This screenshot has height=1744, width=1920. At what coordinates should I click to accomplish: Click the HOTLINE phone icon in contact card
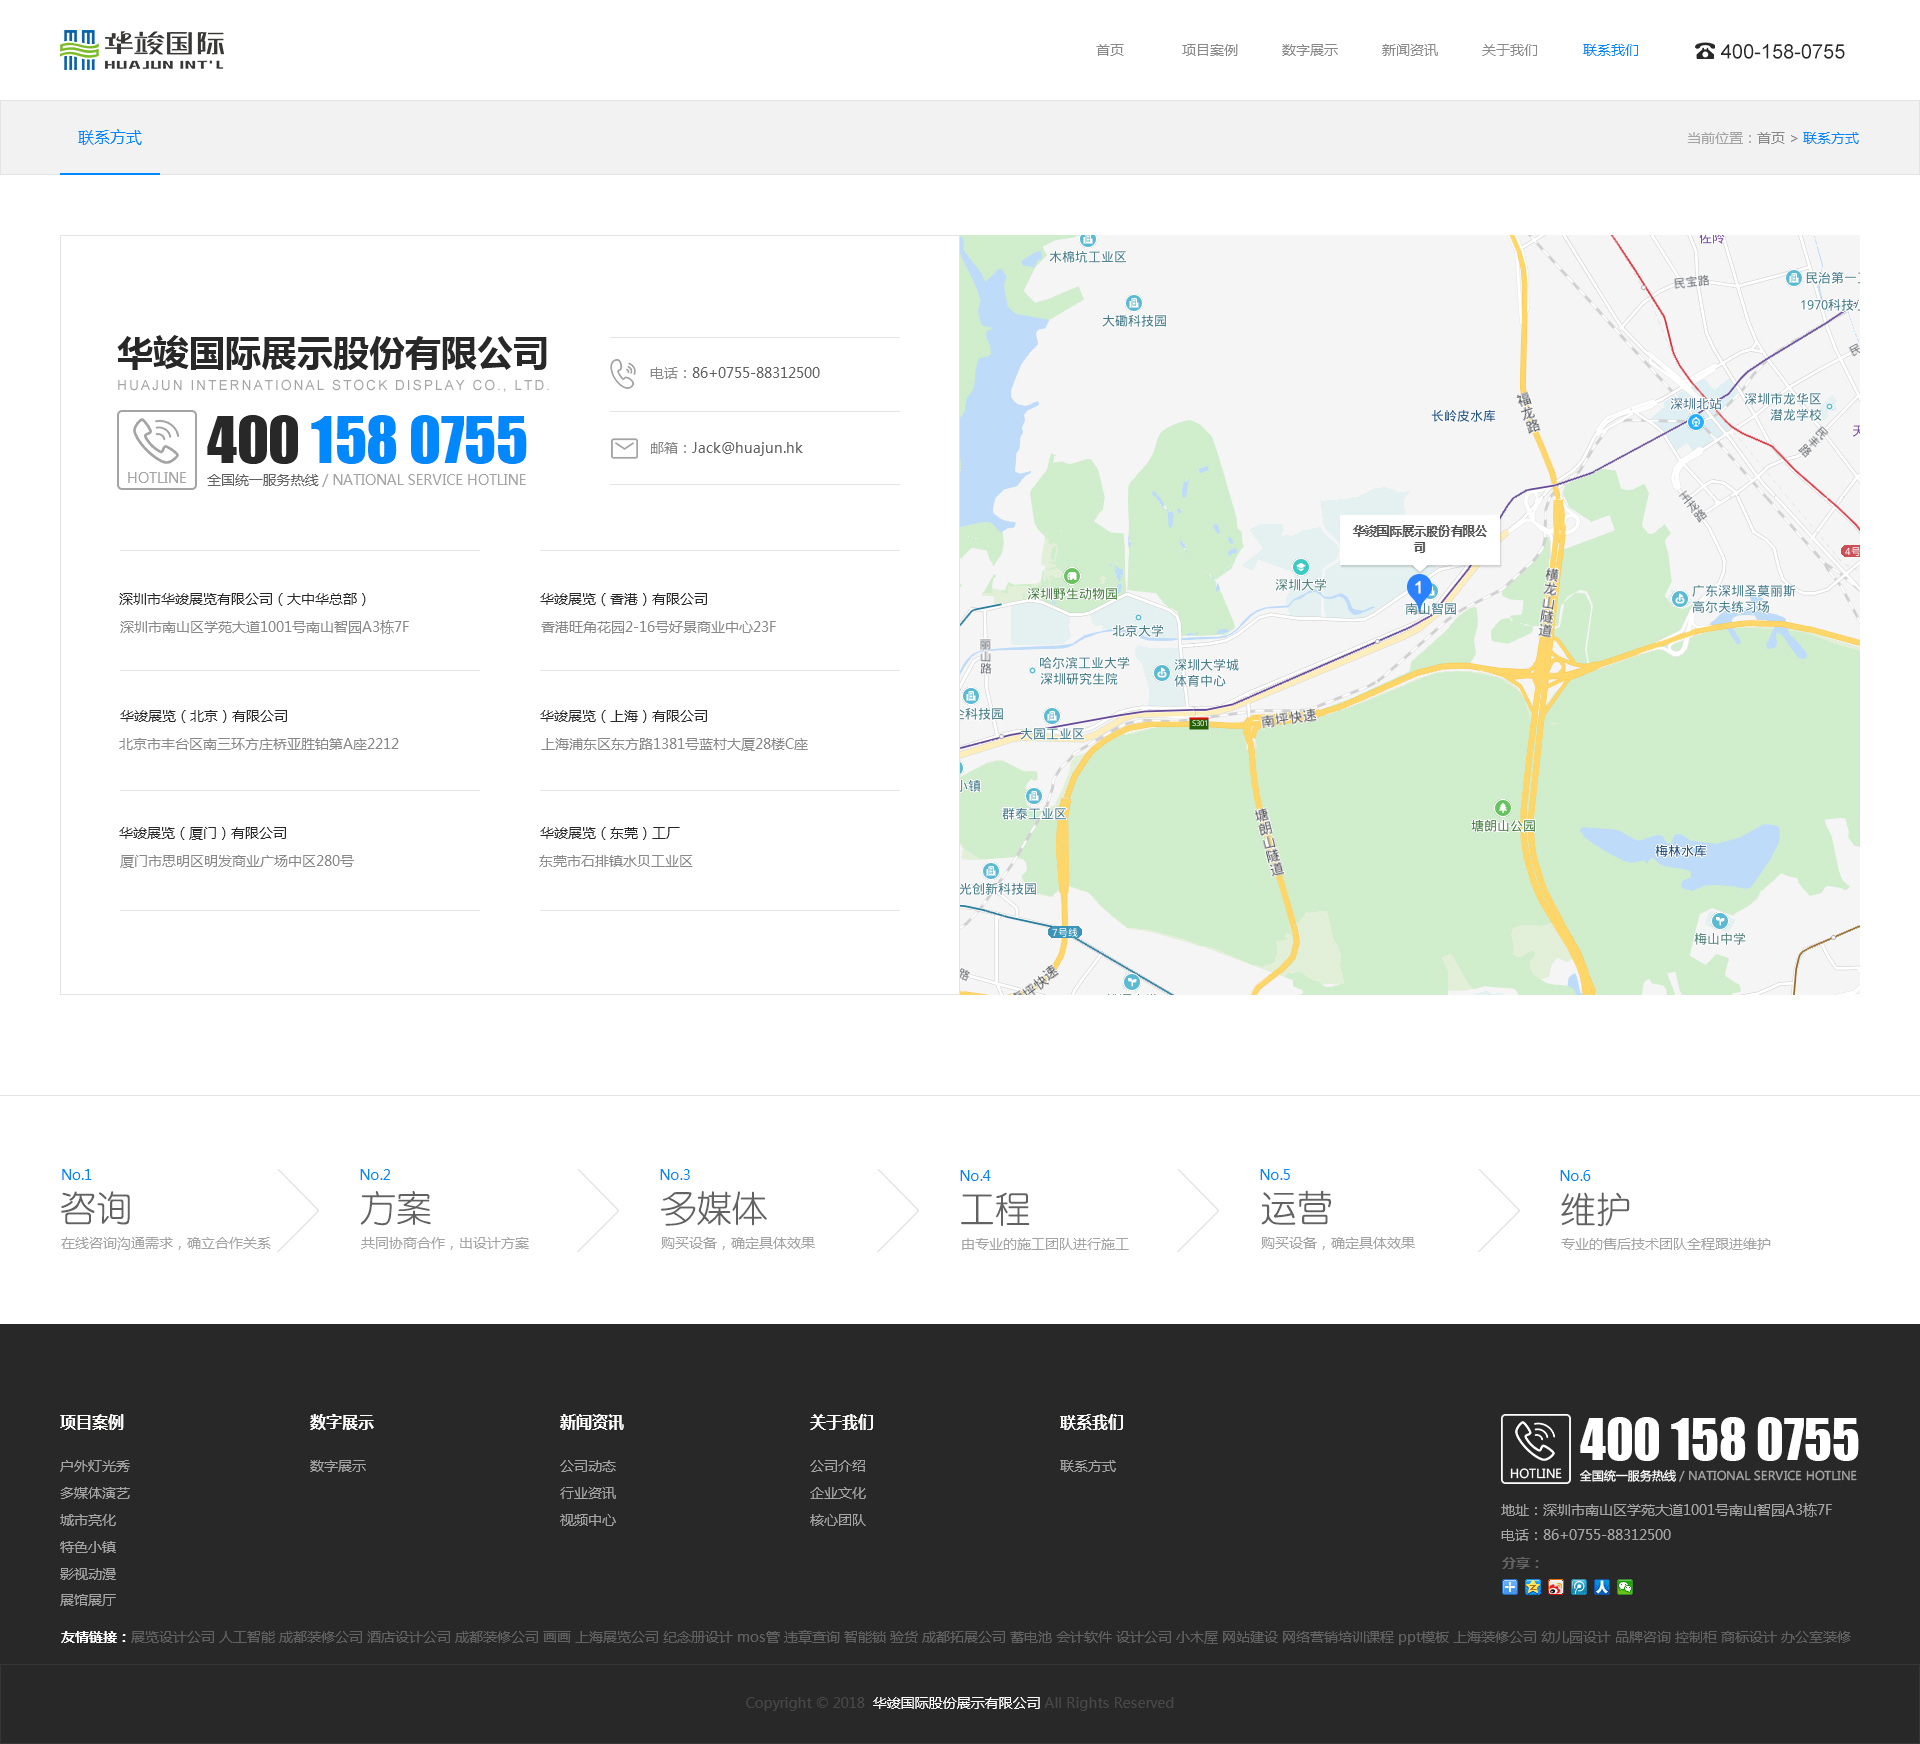(x=157, y=449)
